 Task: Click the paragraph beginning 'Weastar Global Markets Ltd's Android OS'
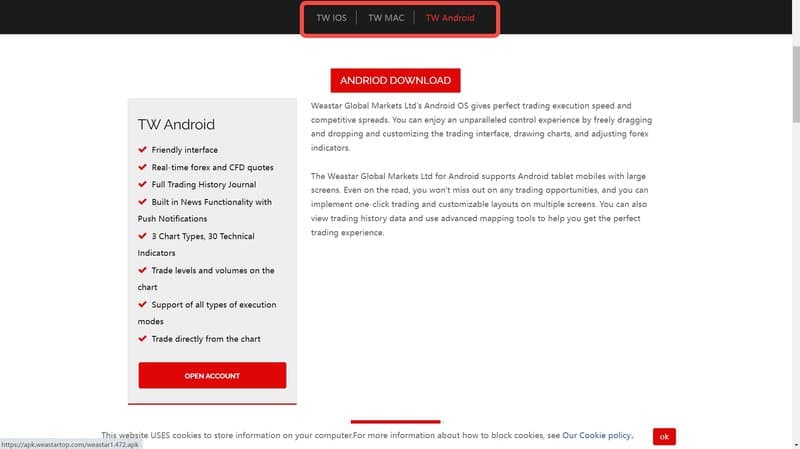[481, 127]
